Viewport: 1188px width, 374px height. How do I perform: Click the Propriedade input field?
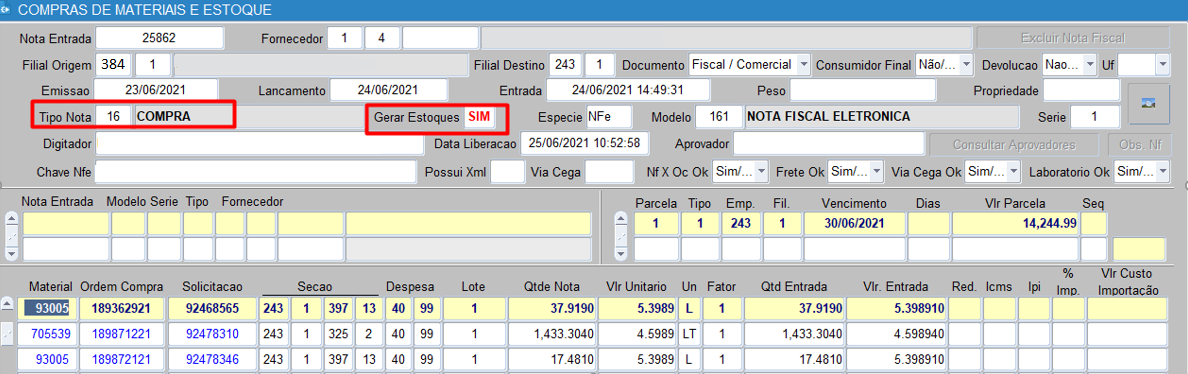[x=1081, y=89]
